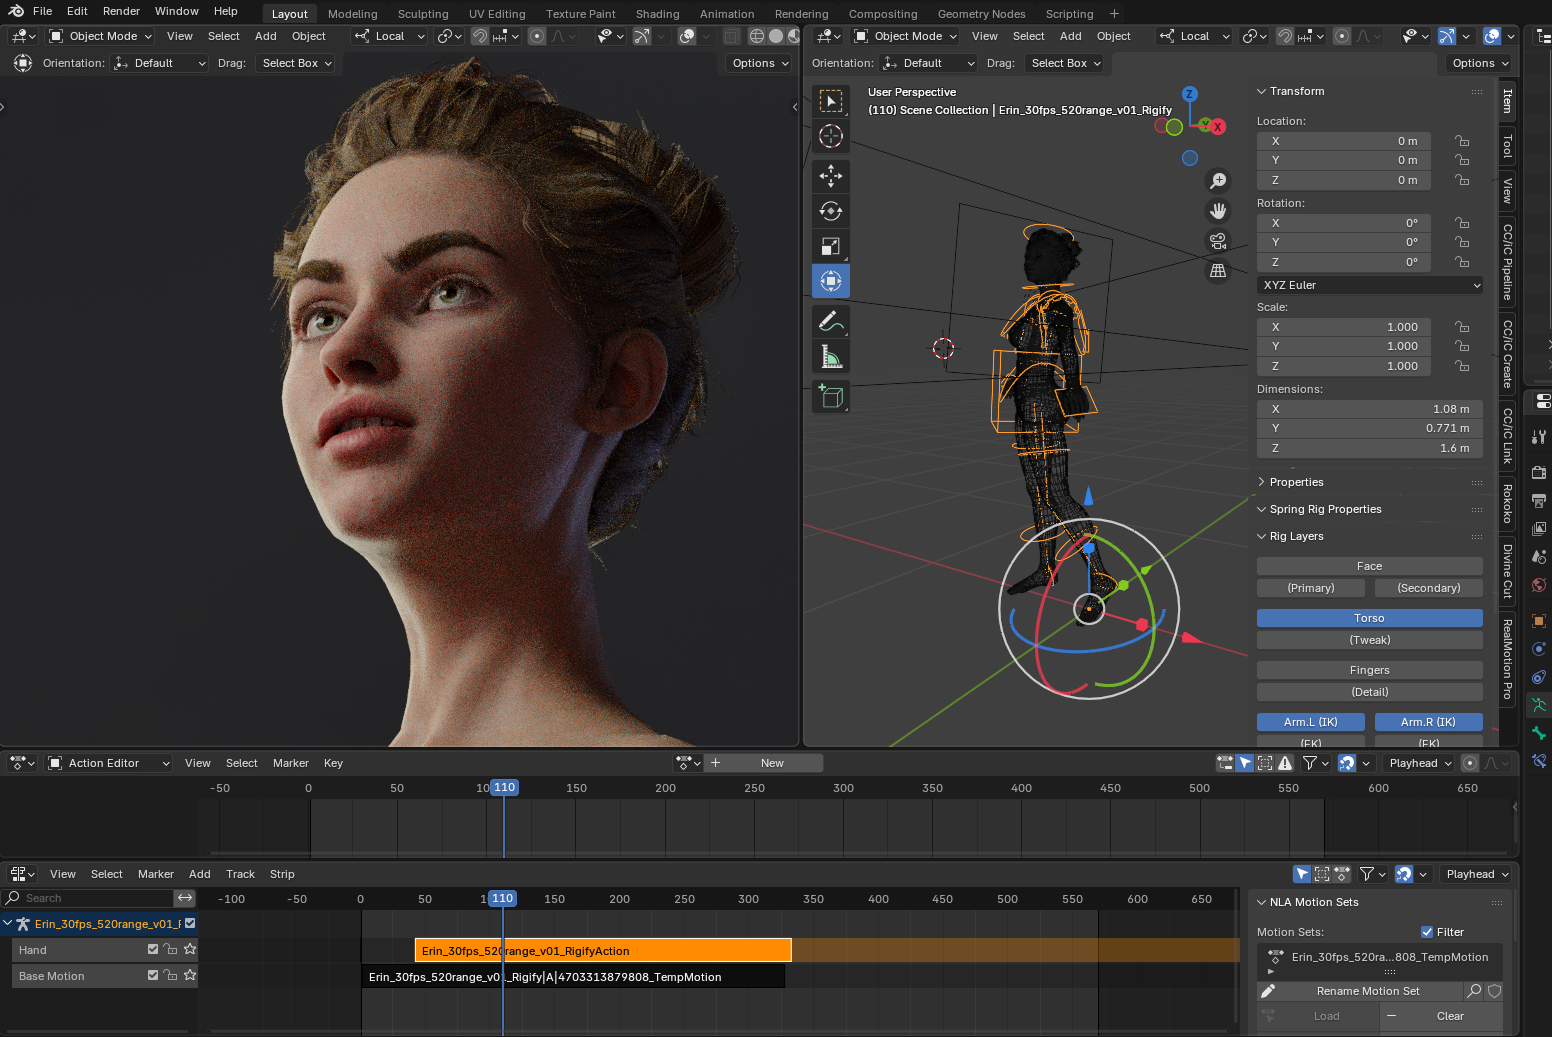
Task: Click the pan view hand icon
Action: (1218, 211)
